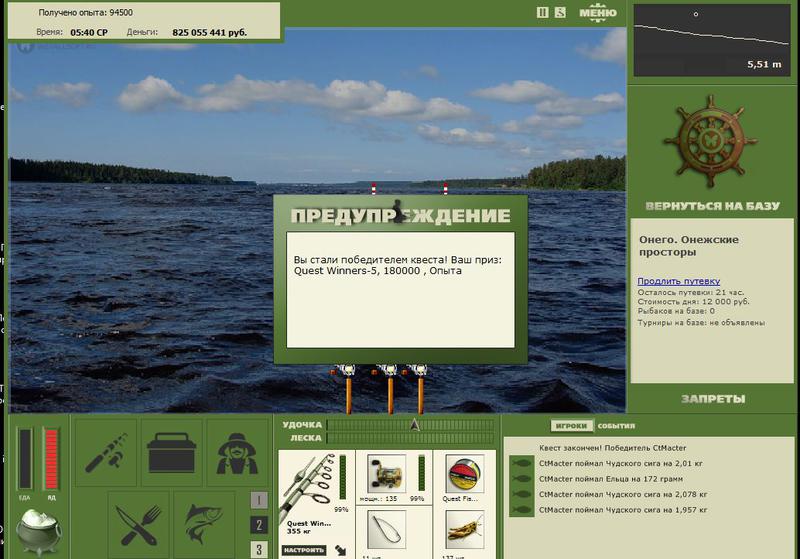Select rod slot 2
The height and width of the screenshot is (559, 800).
point(259,525)
